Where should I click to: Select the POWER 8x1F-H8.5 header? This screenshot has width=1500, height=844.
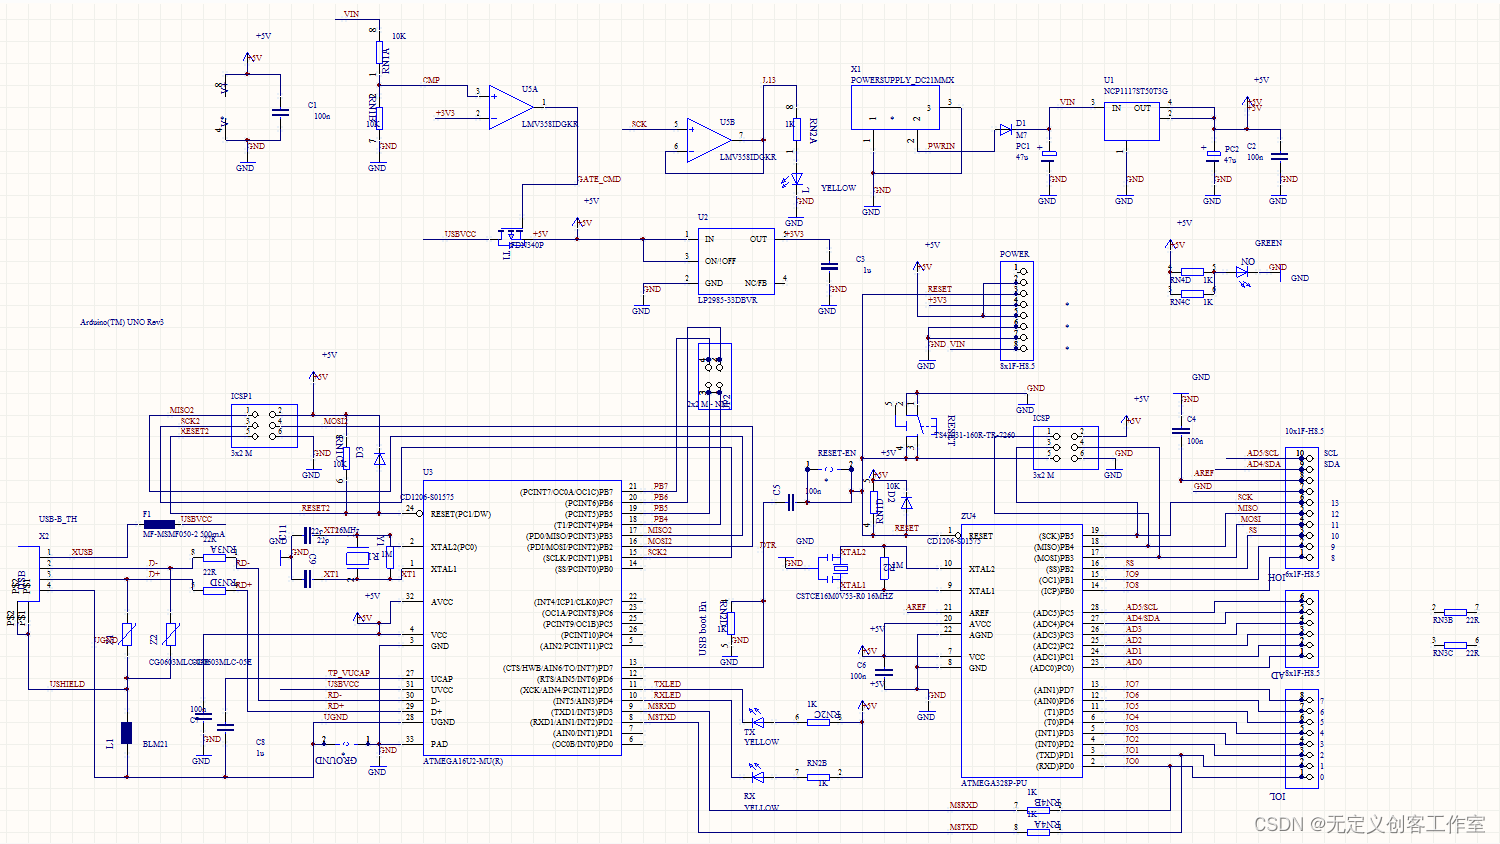(x=1017, y=310)
